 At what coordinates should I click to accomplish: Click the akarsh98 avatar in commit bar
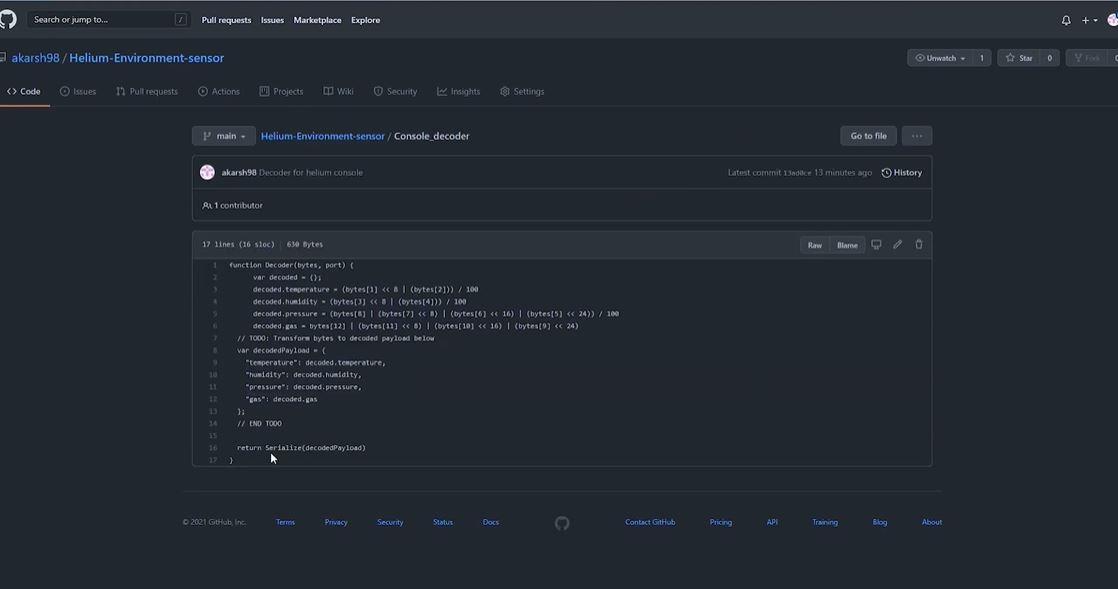pos(207,173)
